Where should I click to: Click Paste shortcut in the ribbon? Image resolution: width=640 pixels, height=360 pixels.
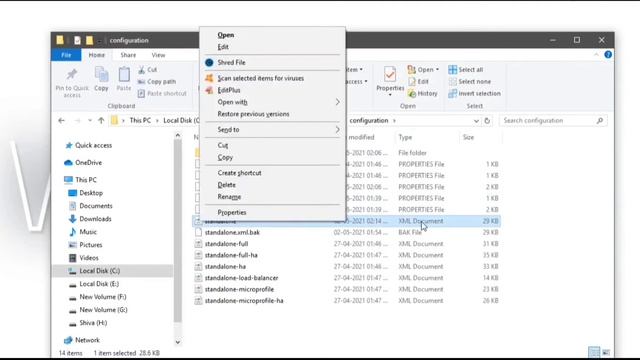point(162,93)
